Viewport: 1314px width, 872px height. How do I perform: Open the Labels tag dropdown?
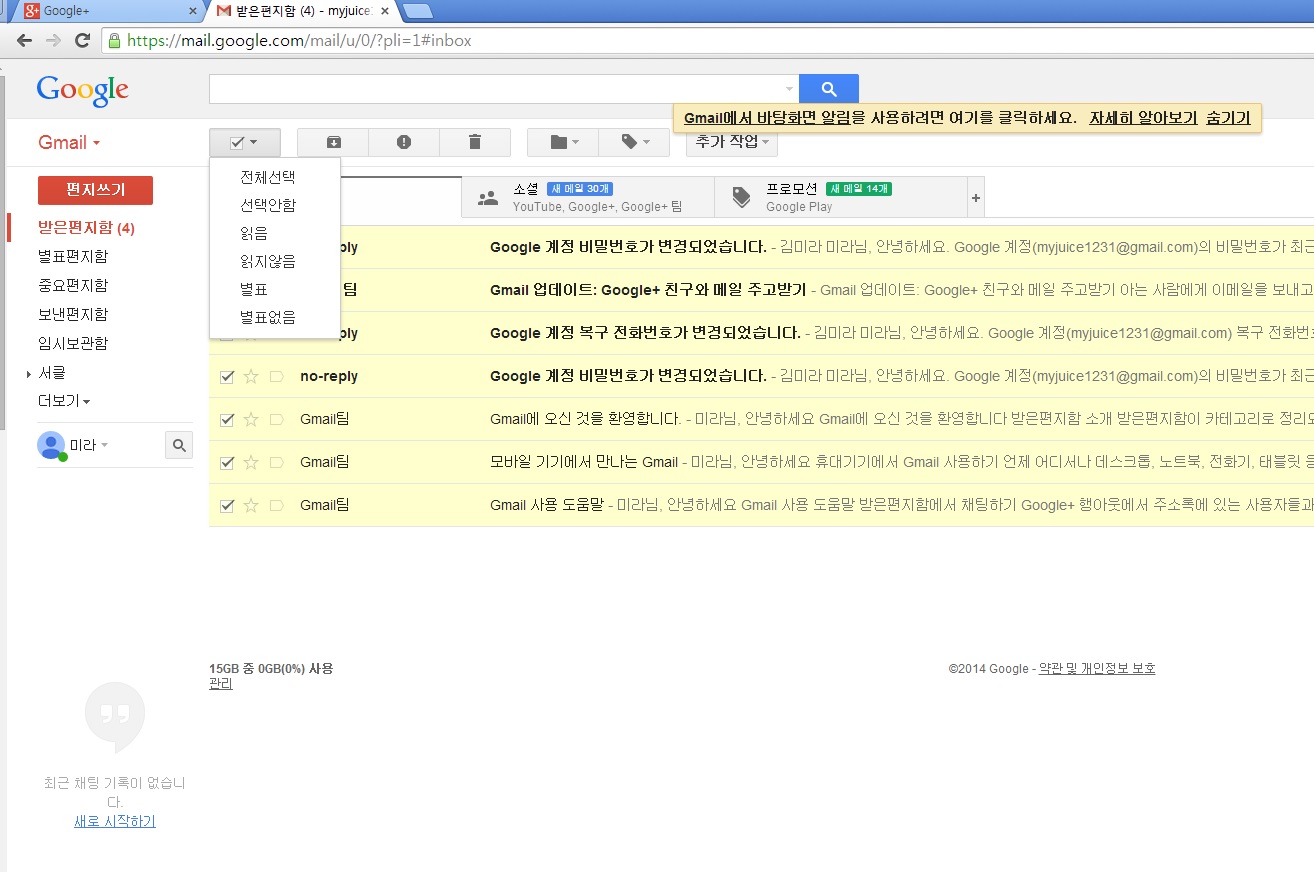[634, 142]
